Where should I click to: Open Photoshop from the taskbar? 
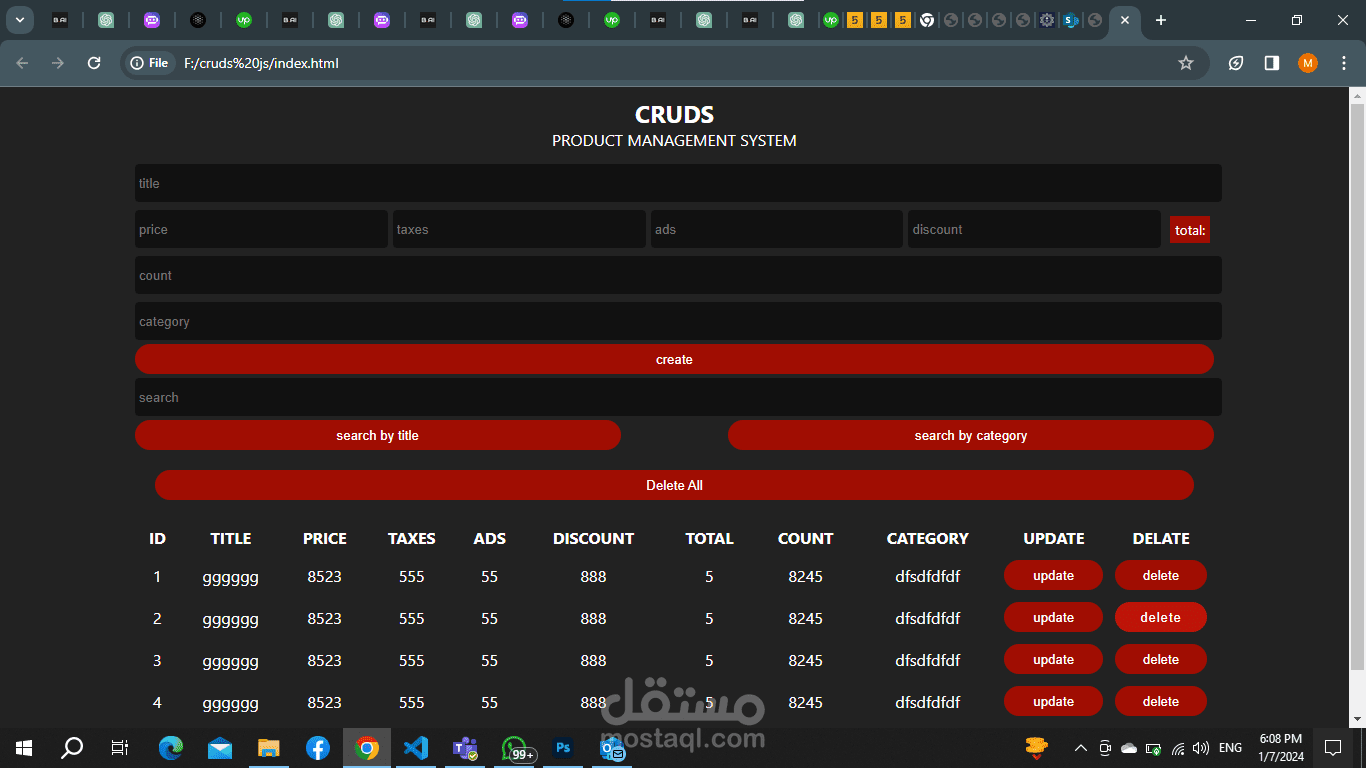tap(563, 747)
